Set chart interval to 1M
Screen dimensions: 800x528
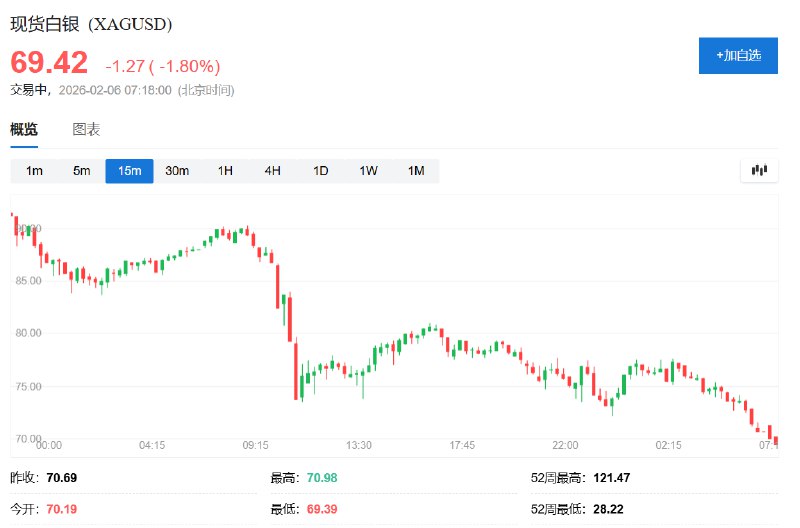(416, 171)
